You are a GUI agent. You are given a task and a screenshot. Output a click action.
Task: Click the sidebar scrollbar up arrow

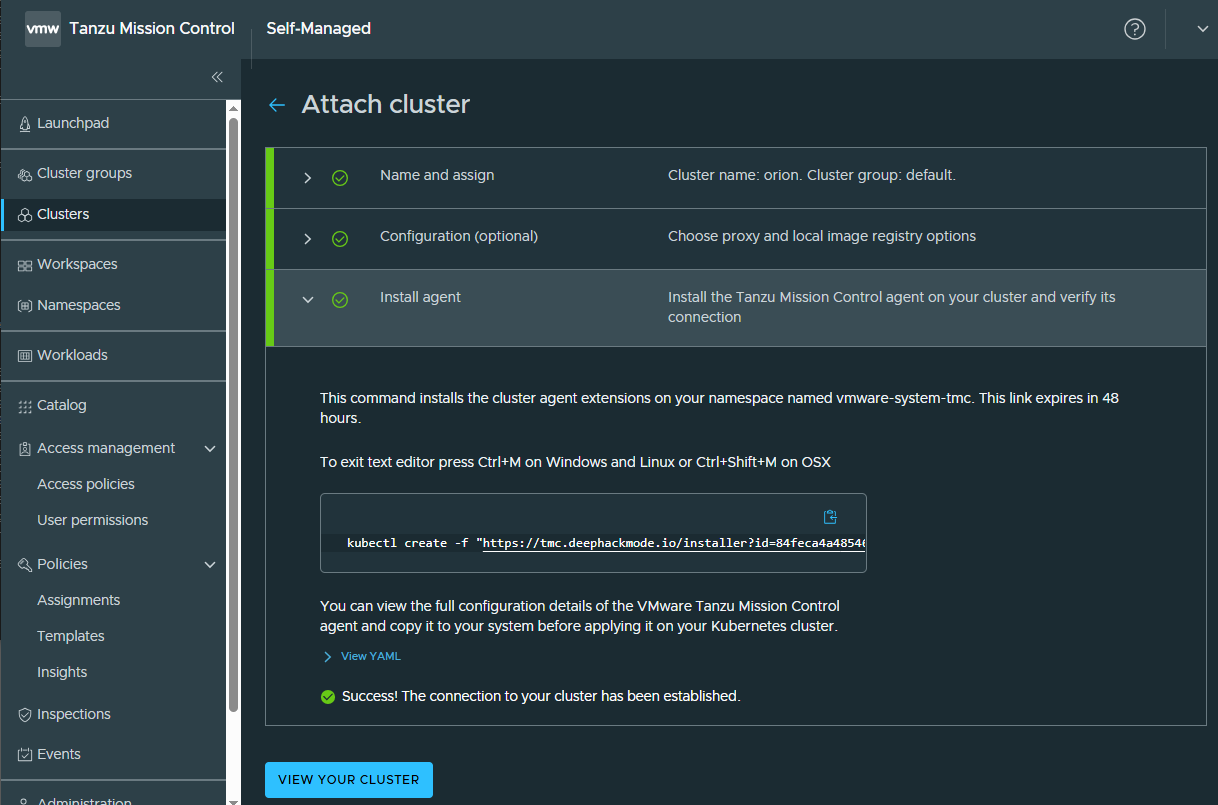pos(234,108)
